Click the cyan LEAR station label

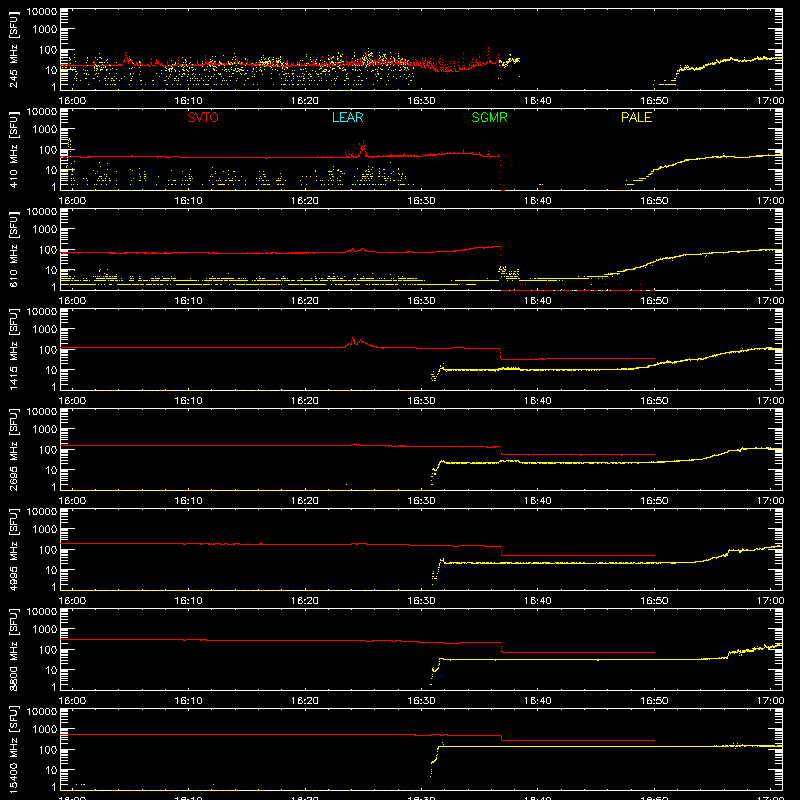point(347,117)
